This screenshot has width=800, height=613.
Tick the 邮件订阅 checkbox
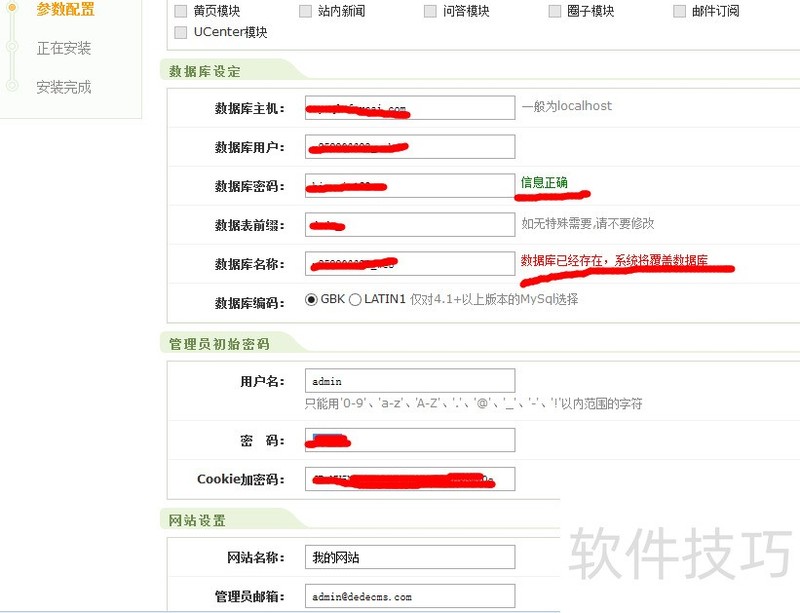coord(679,11)
